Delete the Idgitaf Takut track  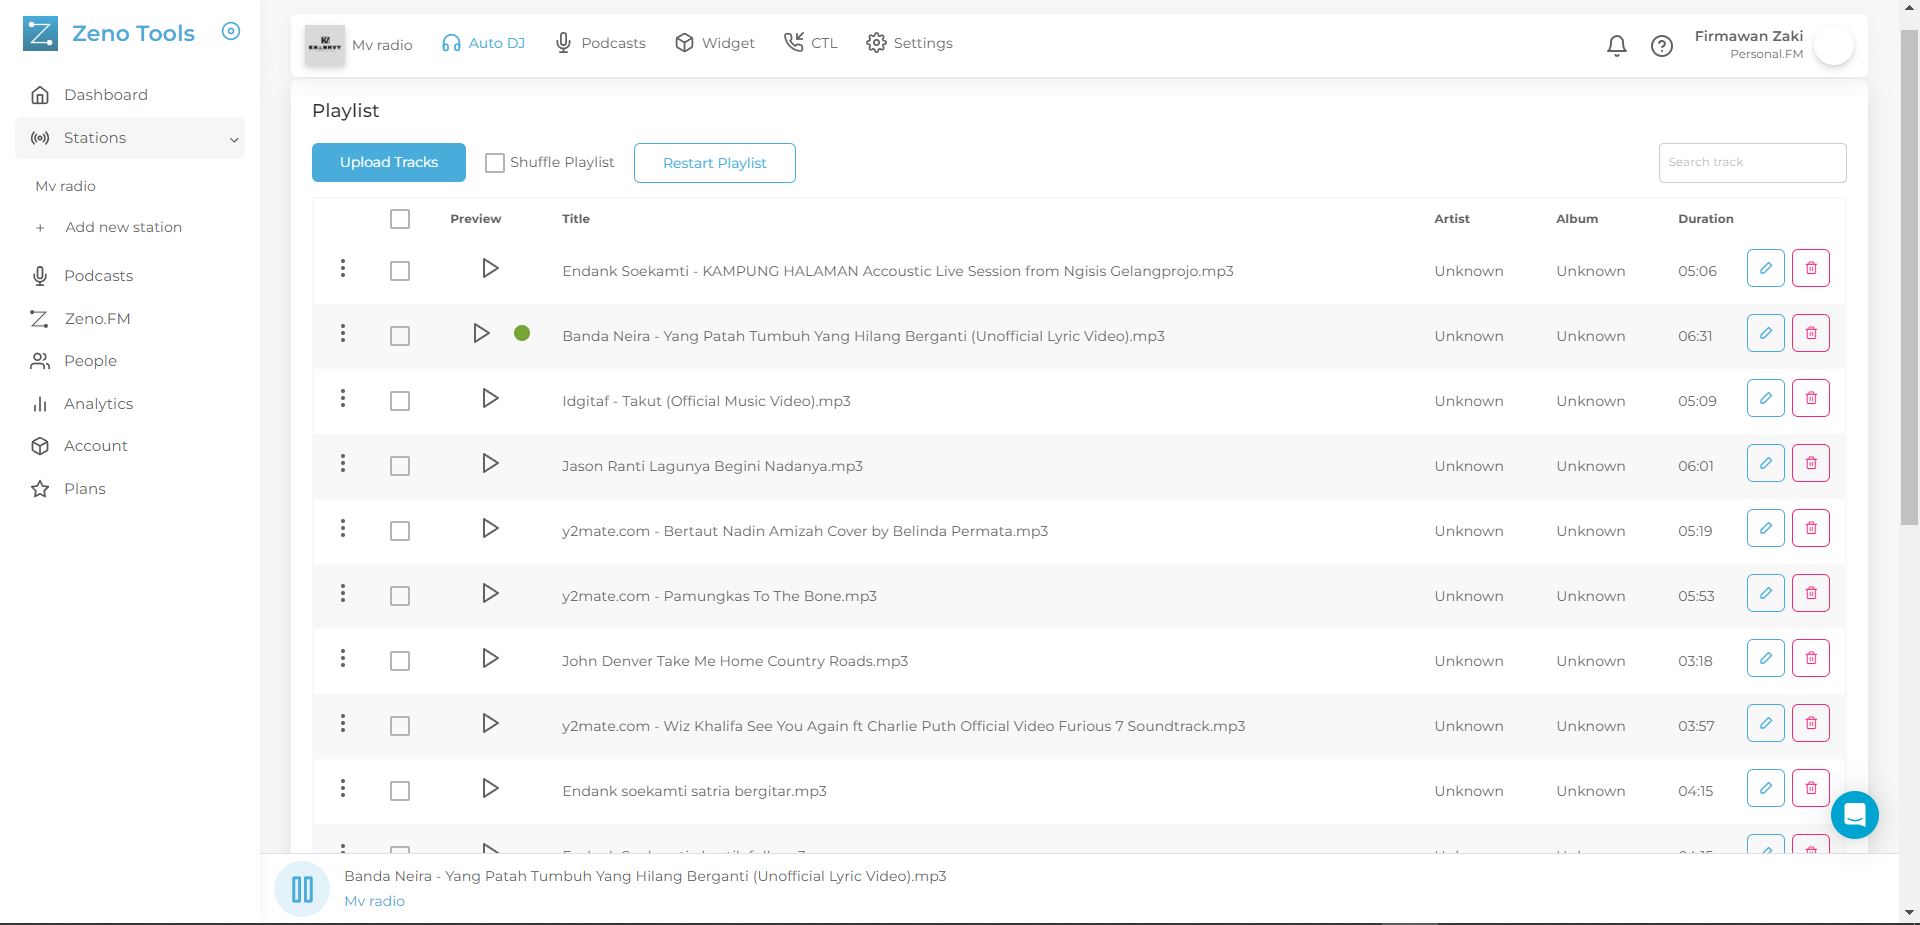click(1811, 398)
